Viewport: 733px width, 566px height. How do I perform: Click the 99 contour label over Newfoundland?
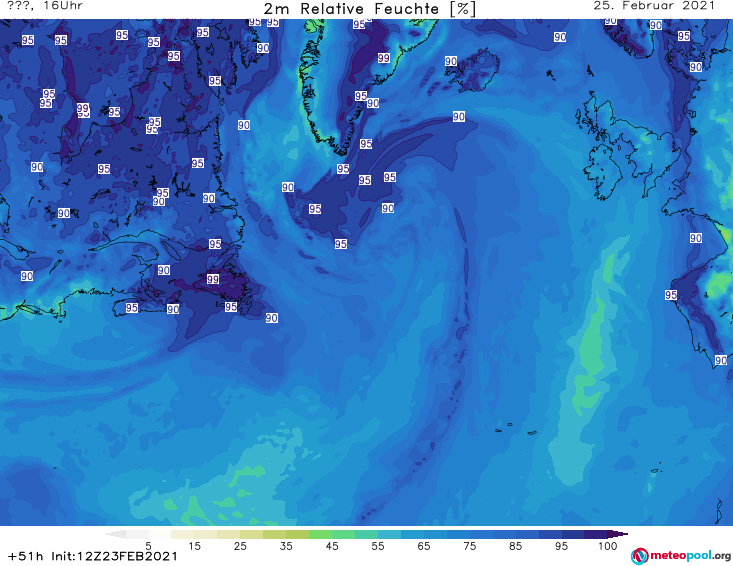213,279
